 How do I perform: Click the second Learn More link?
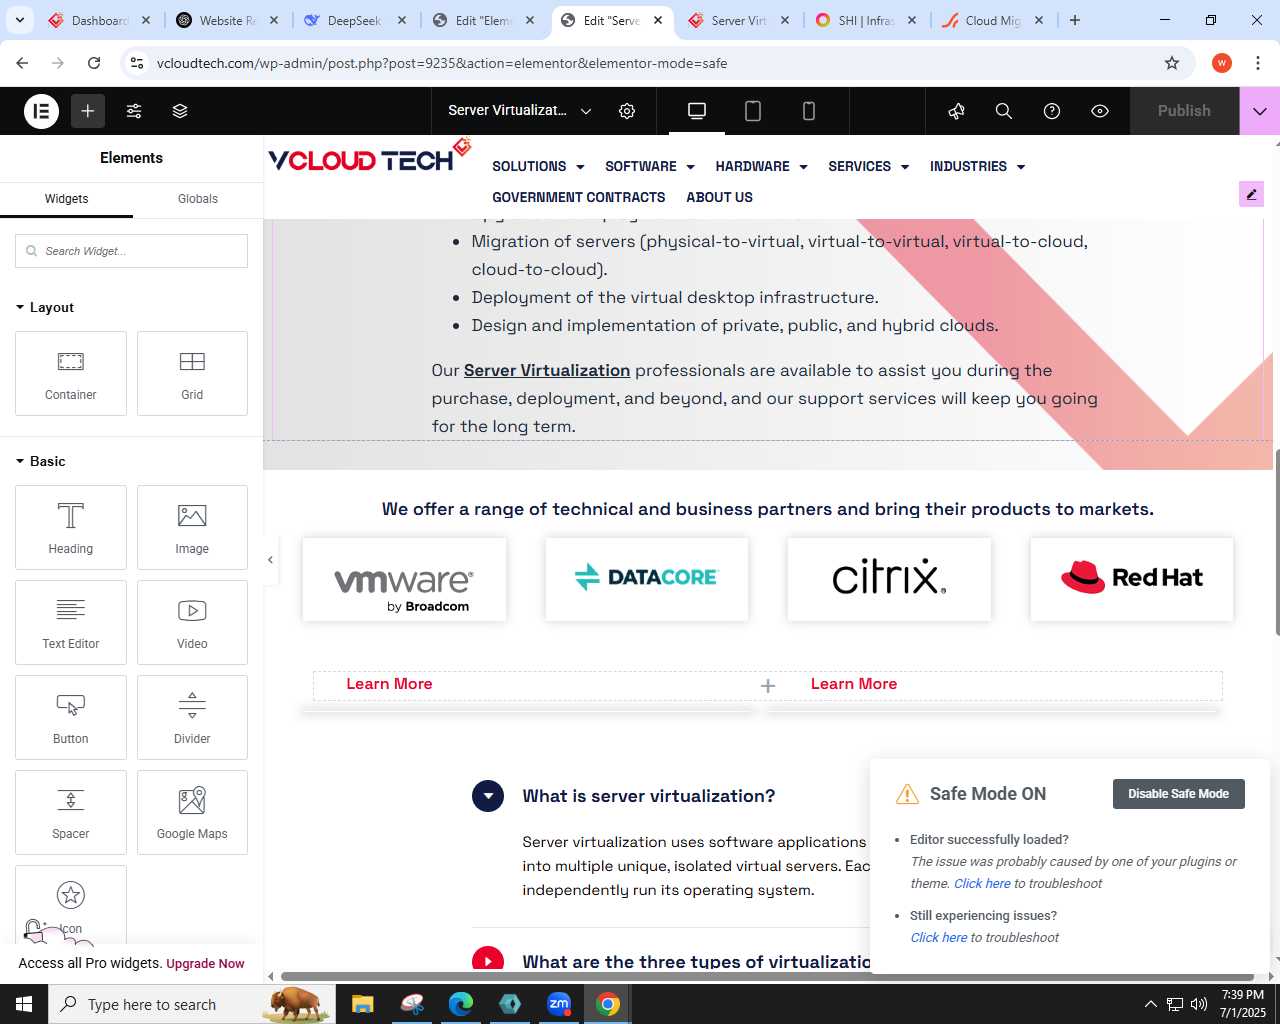854,684
